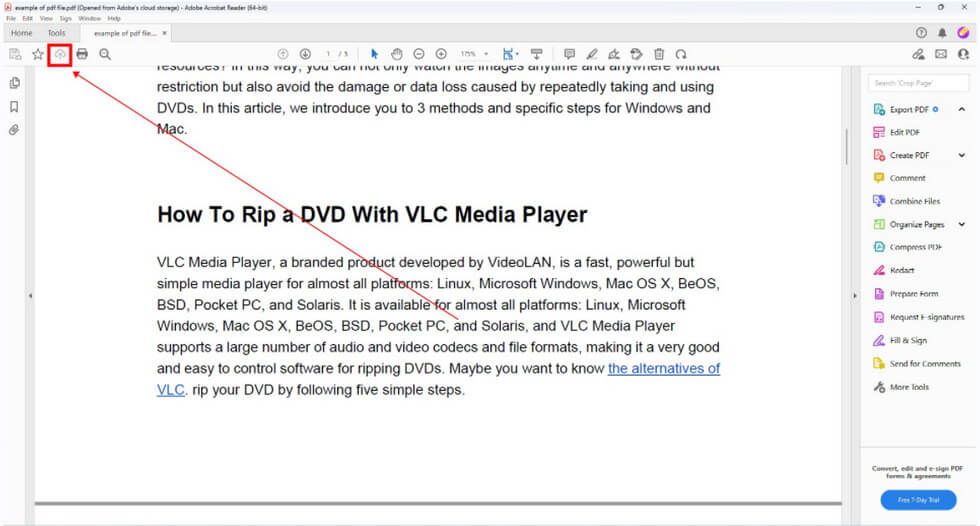Open the Send for Comments tool

click(x=917, y=364)
